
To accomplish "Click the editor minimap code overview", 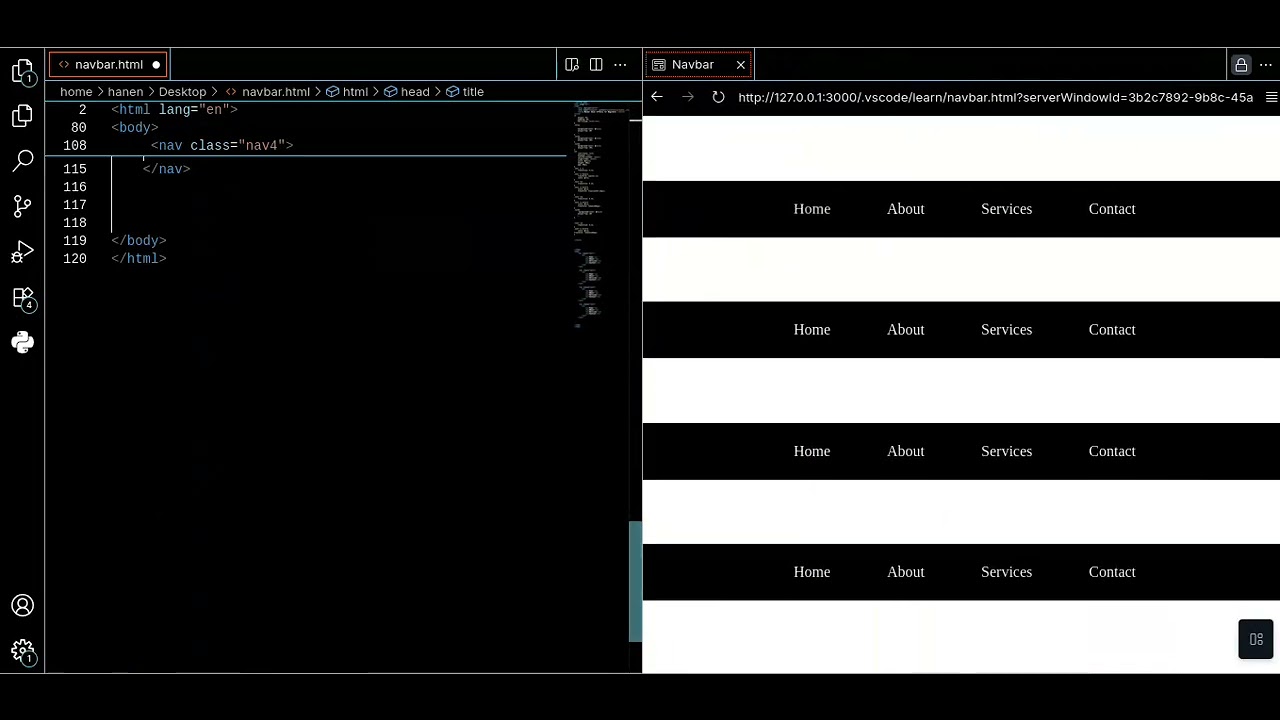I will point(600,215).
